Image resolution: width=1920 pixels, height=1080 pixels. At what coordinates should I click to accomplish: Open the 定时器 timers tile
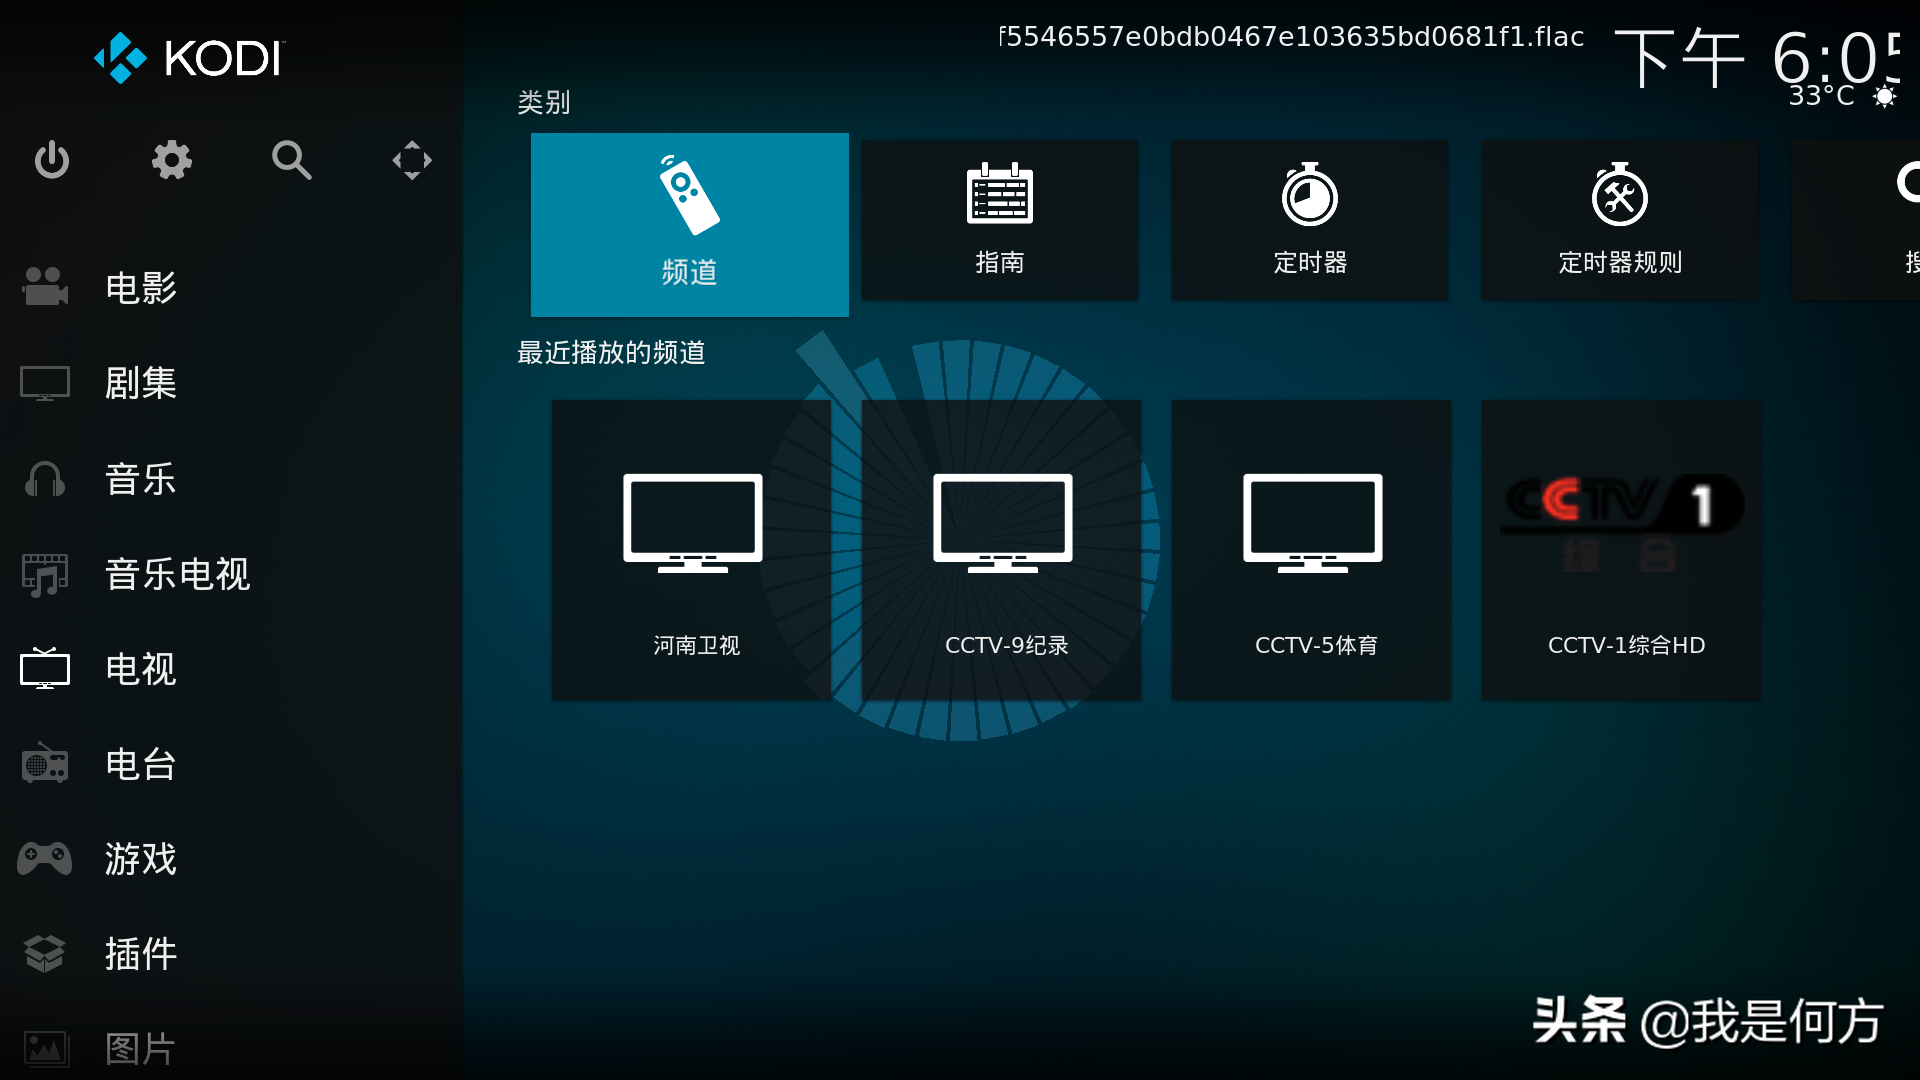pyautogui.click(x=1310, y=220)
